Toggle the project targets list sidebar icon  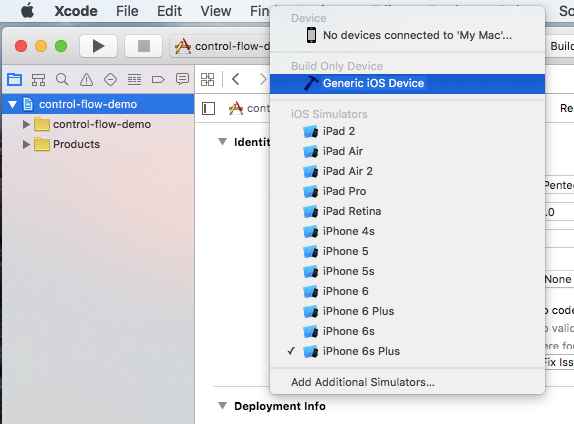(x=208, y=108)
